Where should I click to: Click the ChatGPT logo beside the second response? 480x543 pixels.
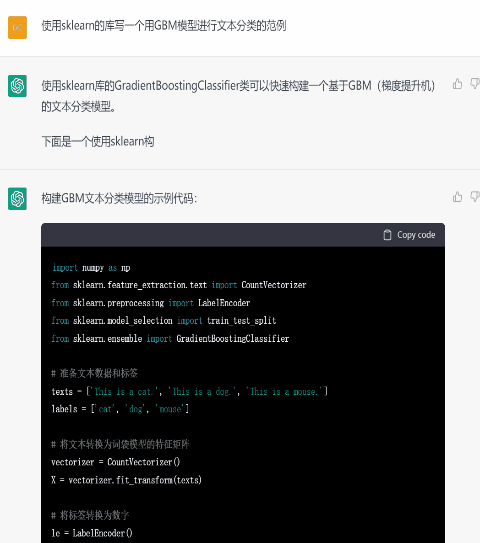pyautogui.click(x=17, y=198)
